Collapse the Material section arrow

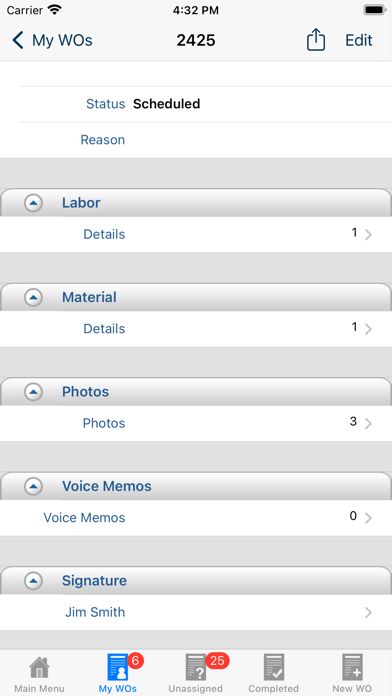click(33, 297)
